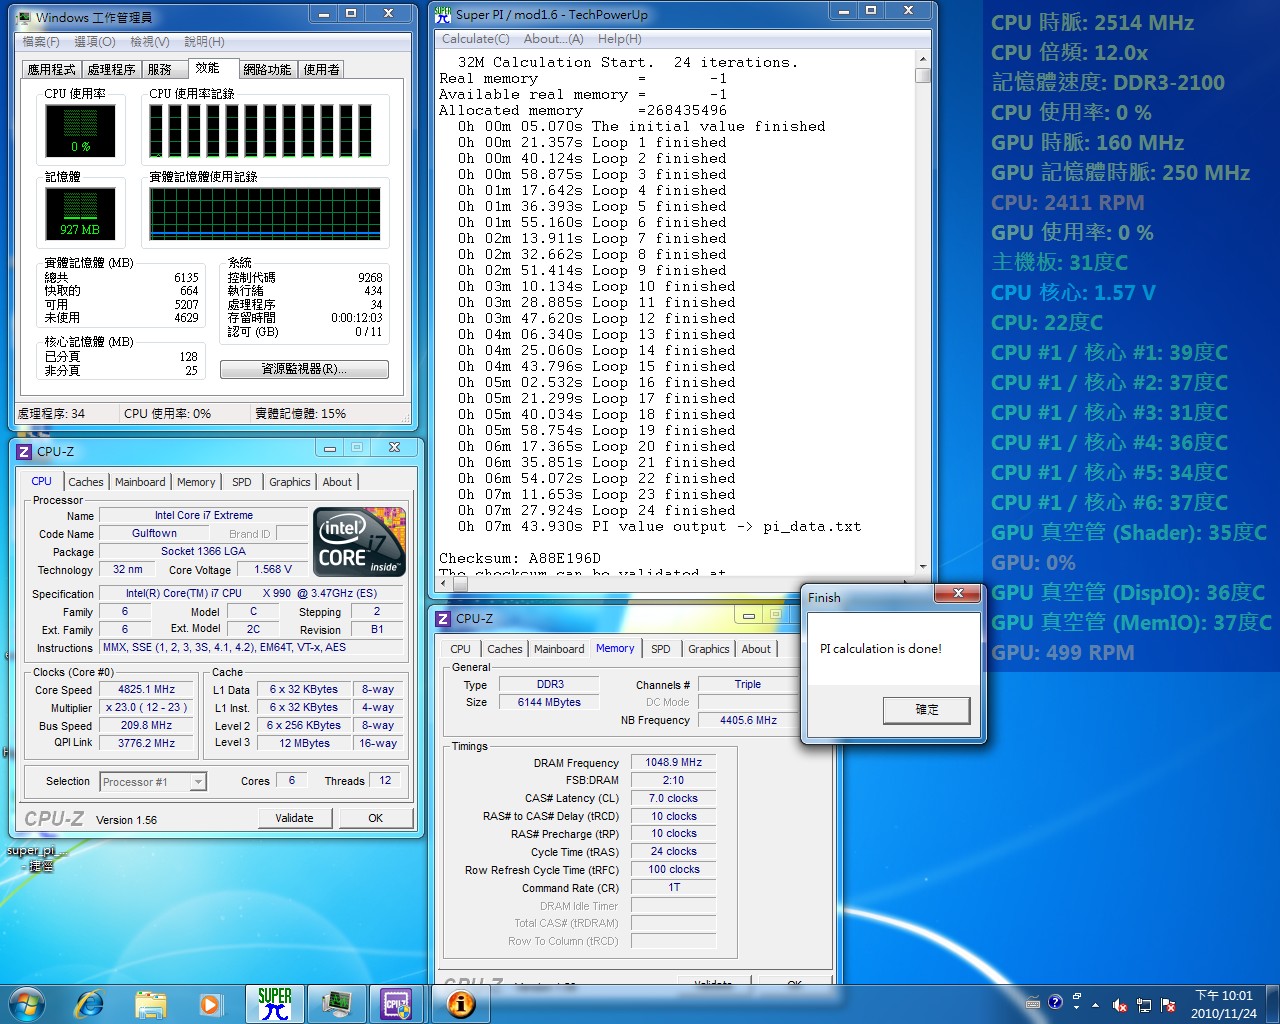Viewport: 1280px width, 1024px height.
Task: Click the Super PI title bar icon
Action: (x=443, y=14)
